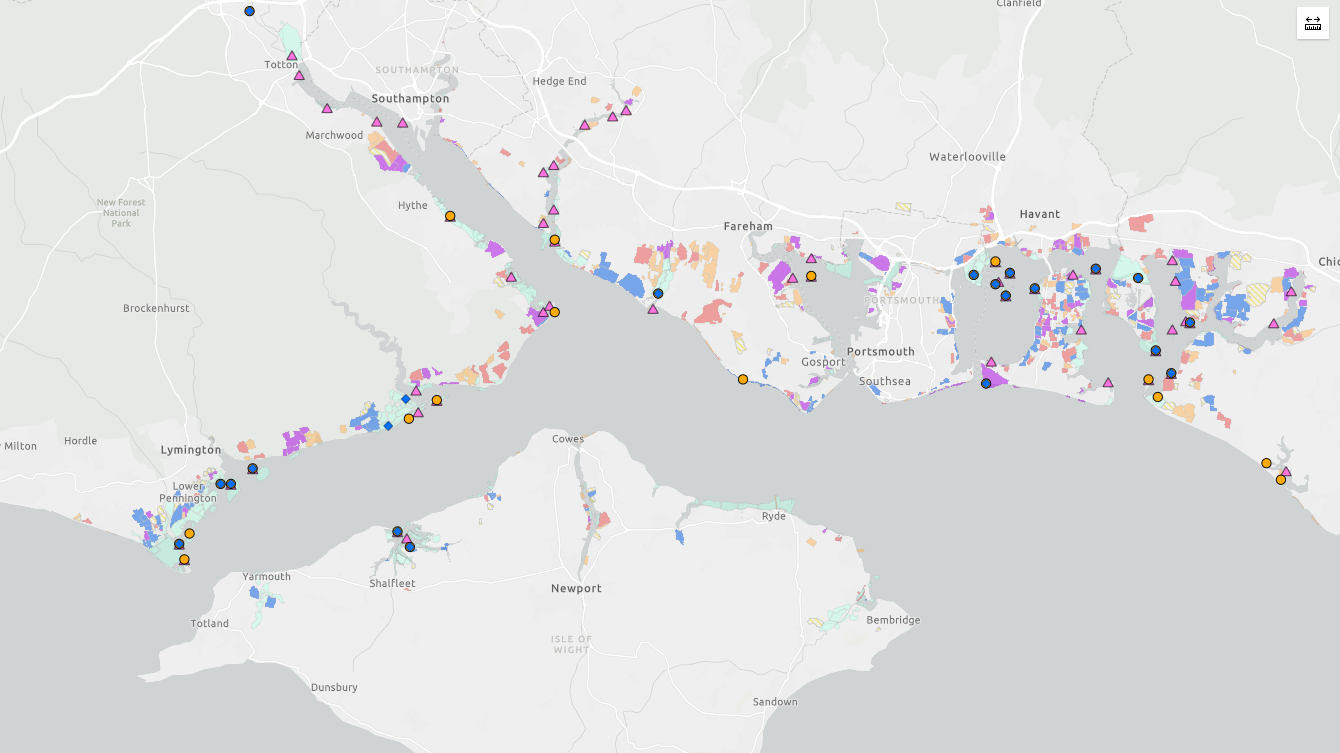Viewport: 1340px width, 753px height.
Task: Click the Southampton place label
Action: point(409,99)
